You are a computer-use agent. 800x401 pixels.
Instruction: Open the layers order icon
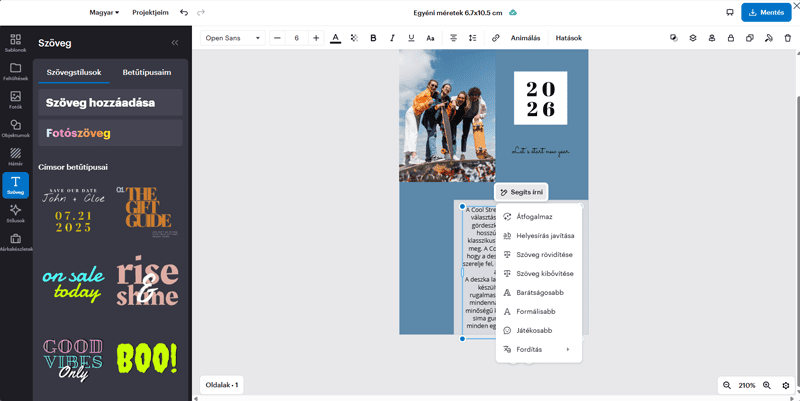click(x=693, y=38)
